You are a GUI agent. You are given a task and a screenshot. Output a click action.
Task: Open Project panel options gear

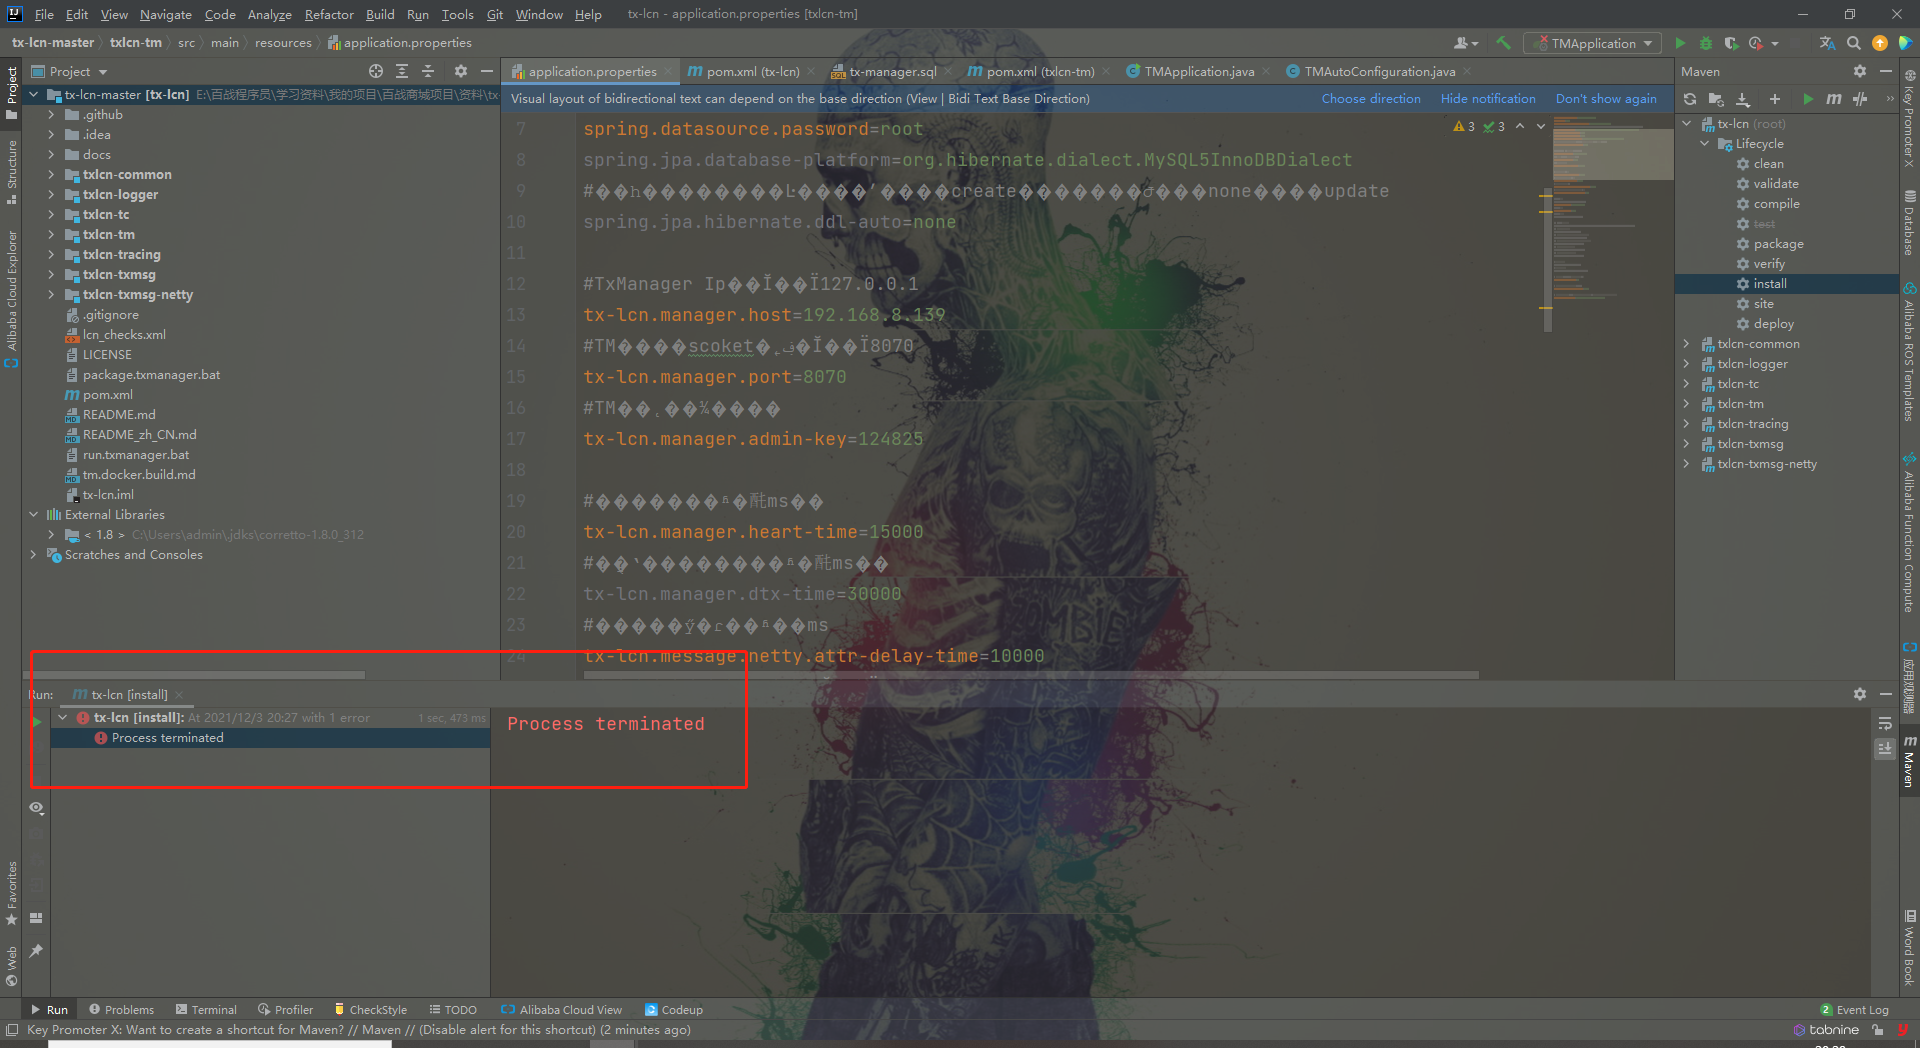point(461,71)
